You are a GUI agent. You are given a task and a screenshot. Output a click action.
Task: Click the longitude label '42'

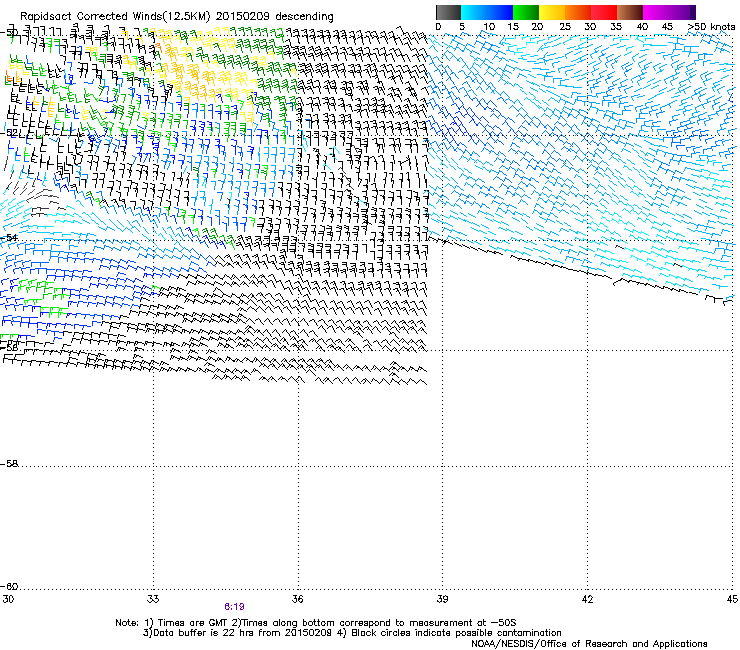coord(587,599)
